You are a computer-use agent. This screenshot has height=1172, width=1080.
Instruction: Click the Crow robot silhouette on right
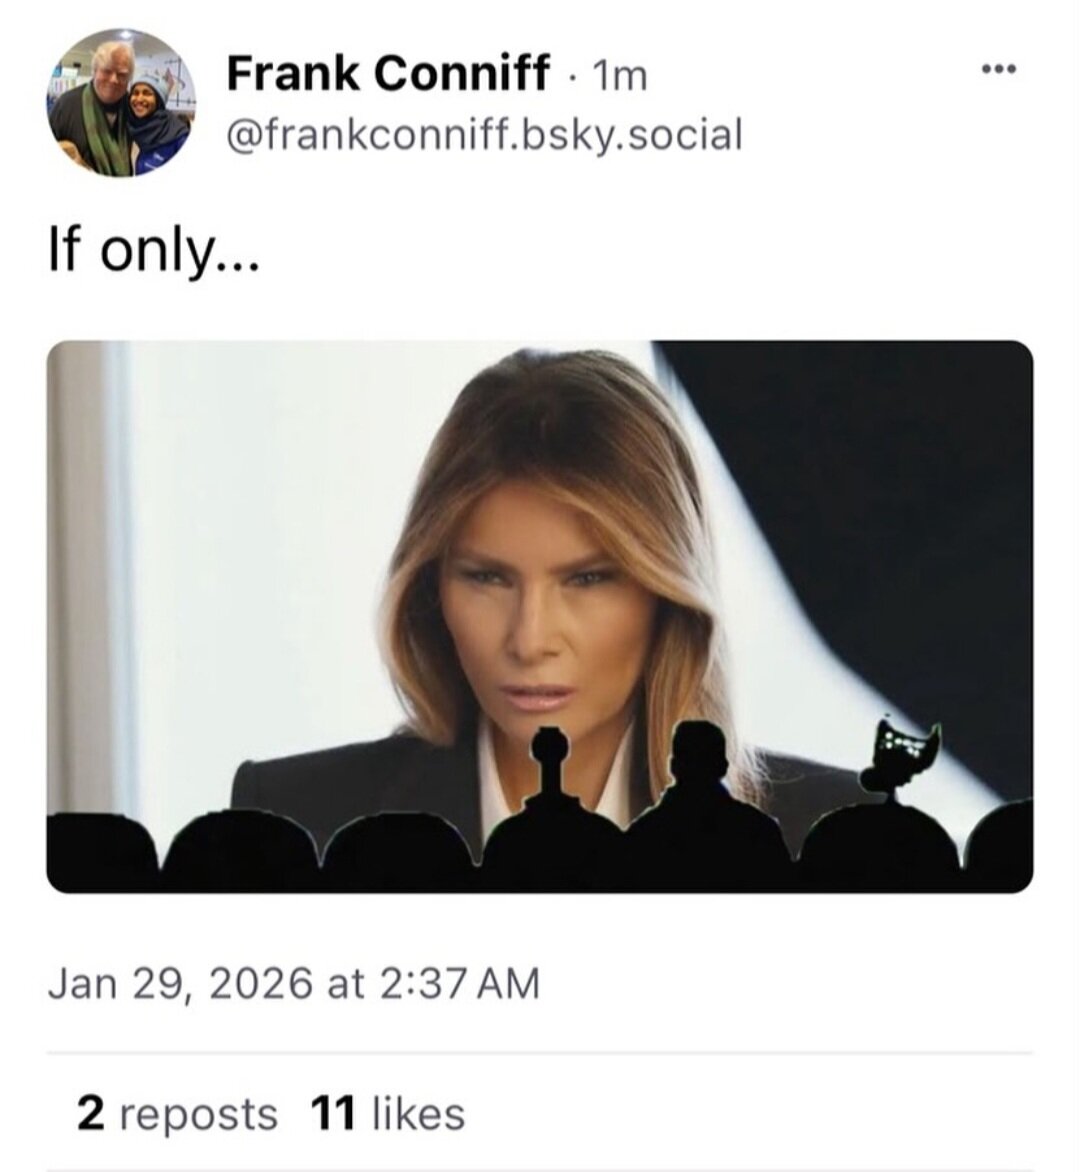[x=905, y=760]
